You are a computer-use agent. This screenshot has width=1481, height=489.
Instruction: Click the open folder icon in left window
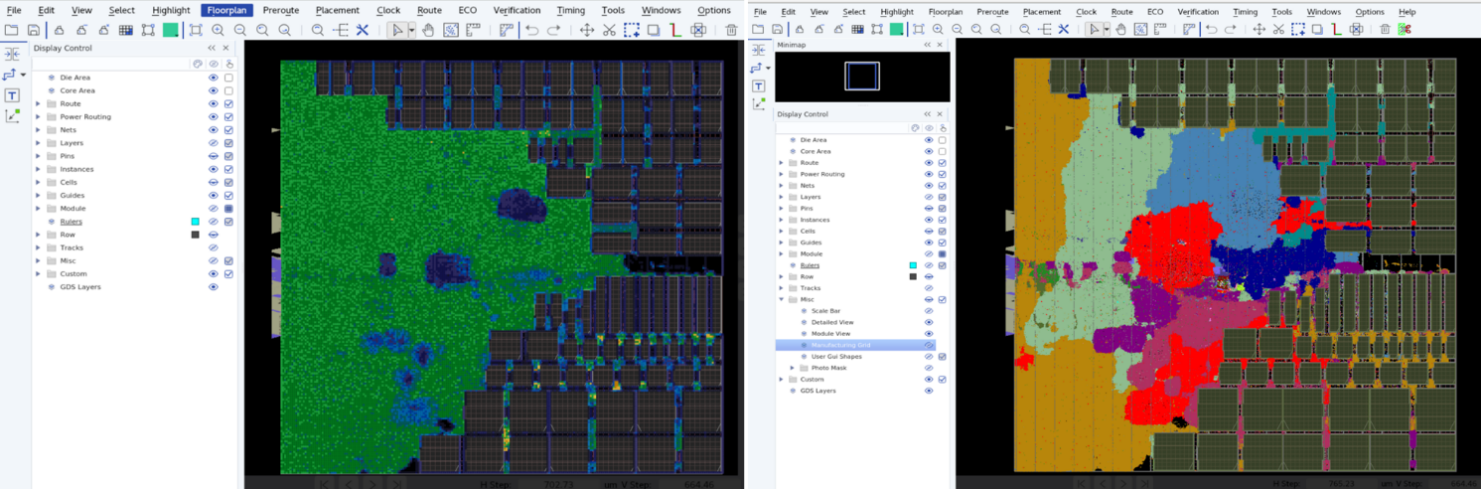pos(11,30)
